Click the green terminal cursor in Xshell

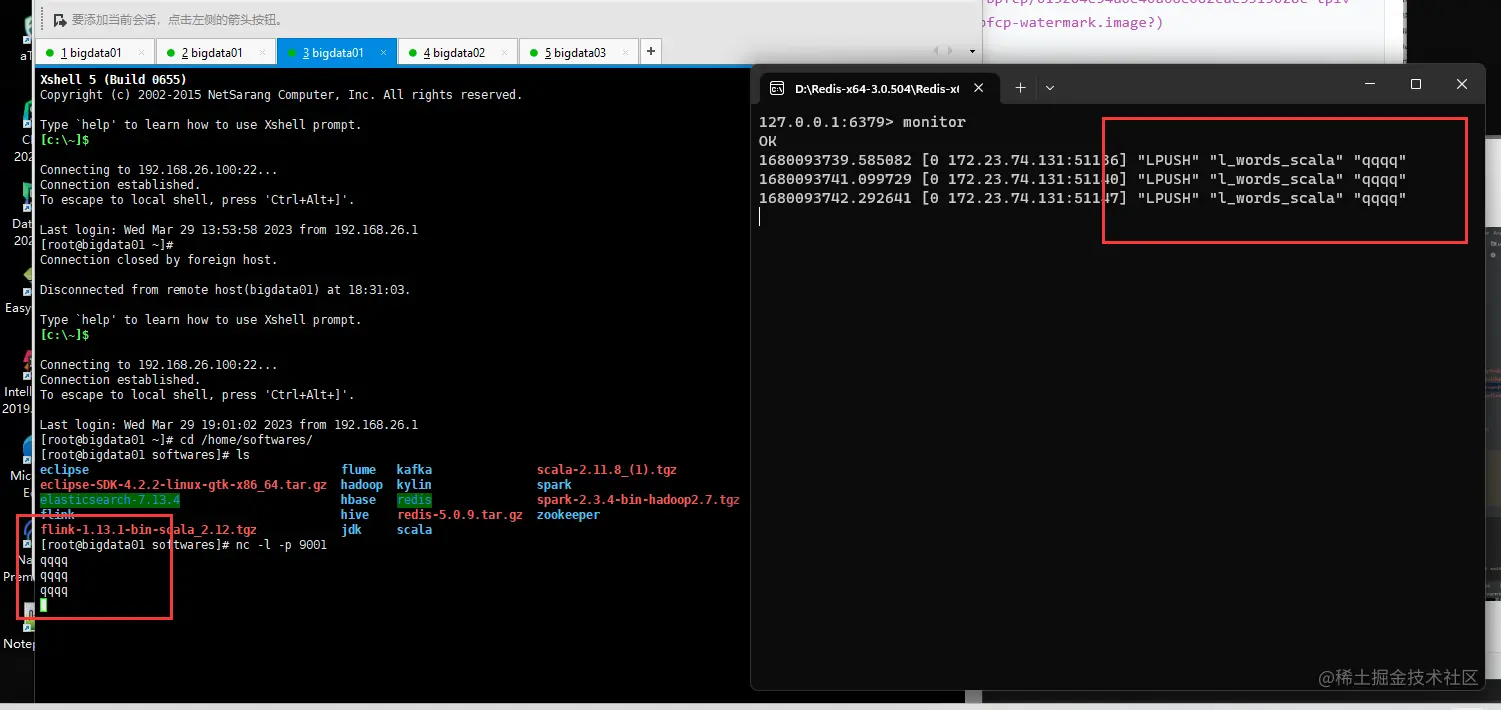(x=44, y=605)
